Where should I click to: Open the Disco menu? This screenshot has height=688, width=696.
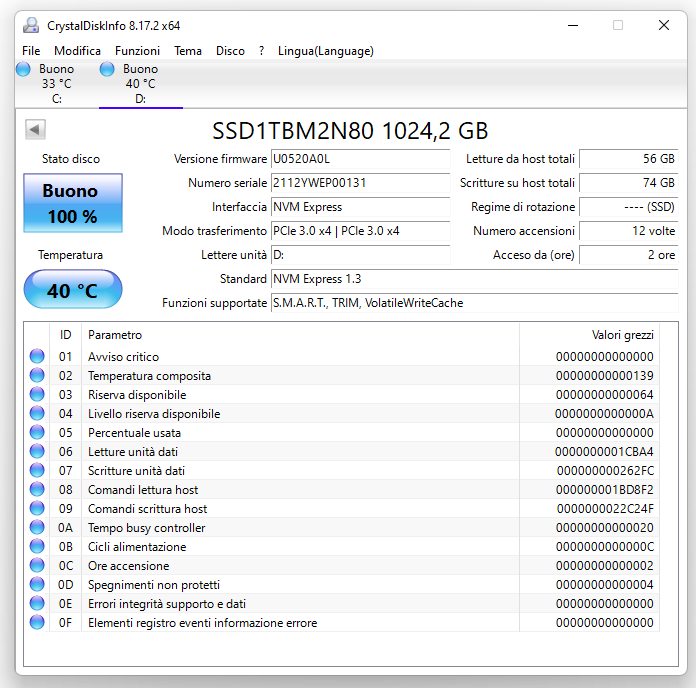point(230,51)
